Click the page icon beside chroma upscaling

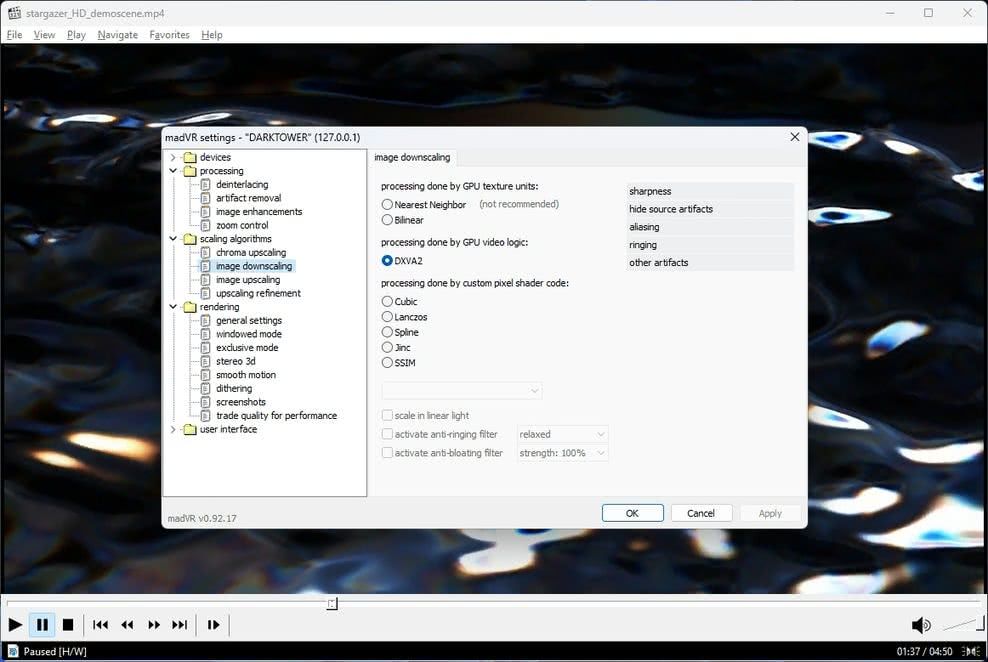(x=205, y=253)
